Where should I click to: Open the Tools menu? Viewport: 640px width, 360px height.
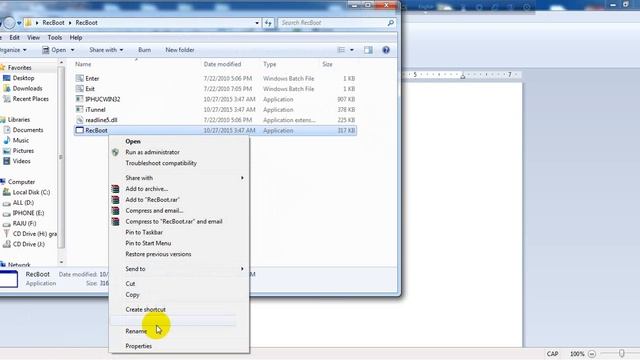click(x=55, y=38)
